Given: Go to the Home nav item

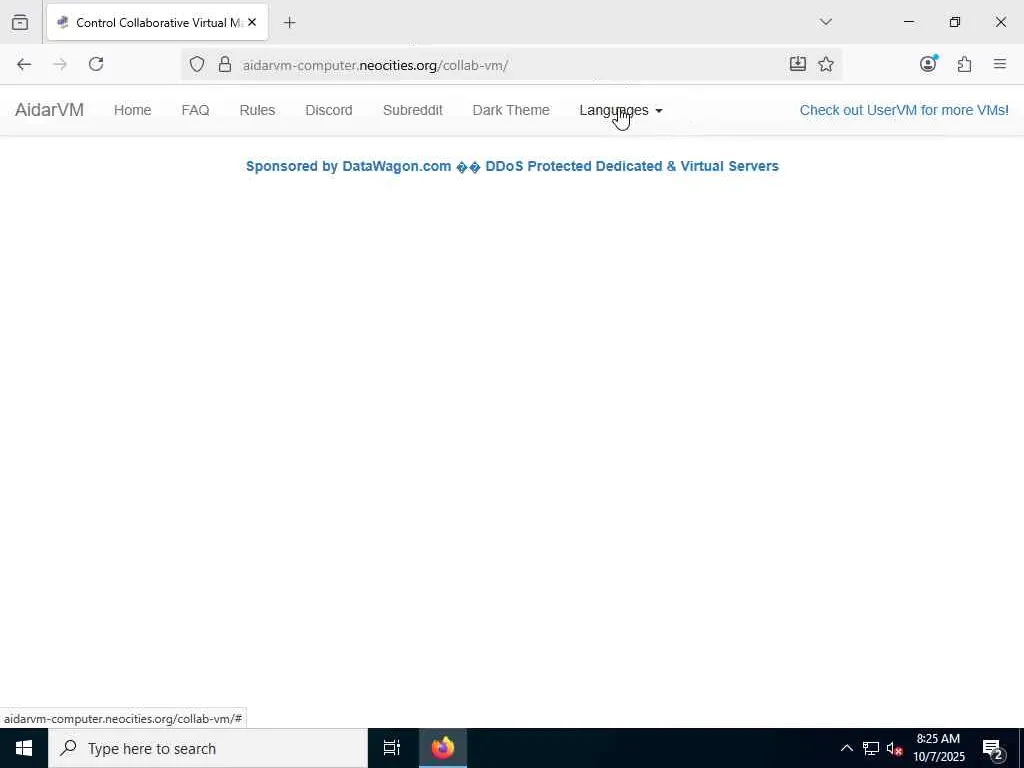Looking at the screenshot, I should [x=133, y=110].
